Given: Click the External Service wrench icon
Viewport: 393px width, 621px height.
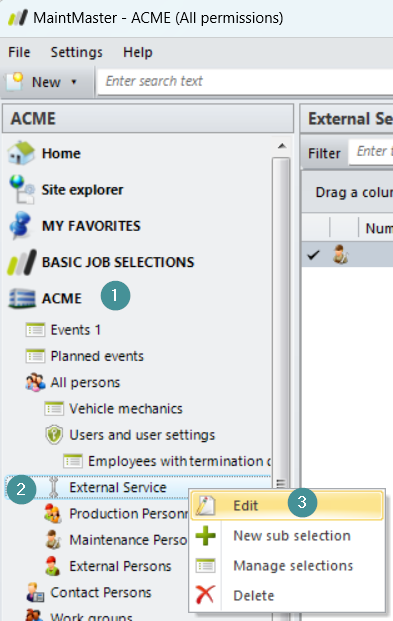Looking at the screenshot, I should [54, 487].
